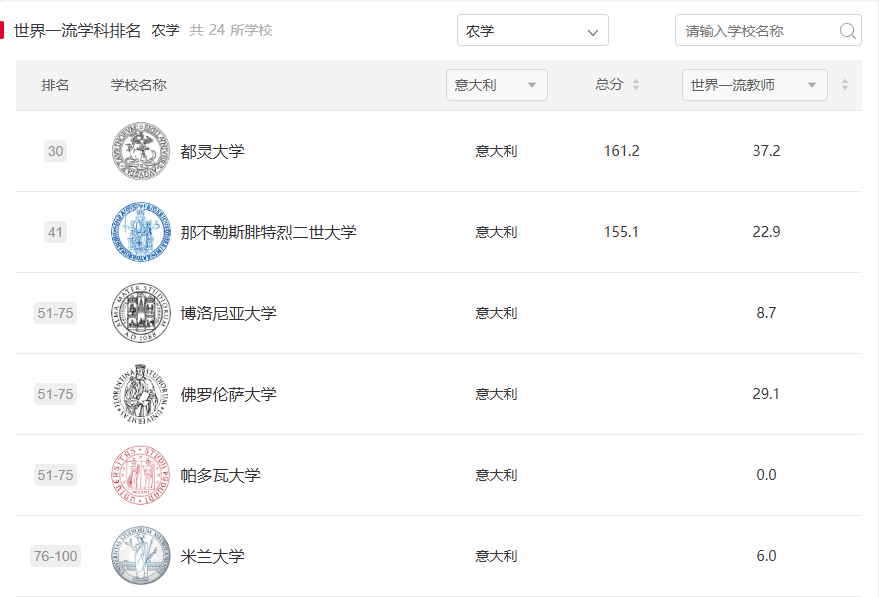This screenshot has height=597, width=879.
Task: Open the 意大利 country filter dropdown
Action: [x=496, y=85]
